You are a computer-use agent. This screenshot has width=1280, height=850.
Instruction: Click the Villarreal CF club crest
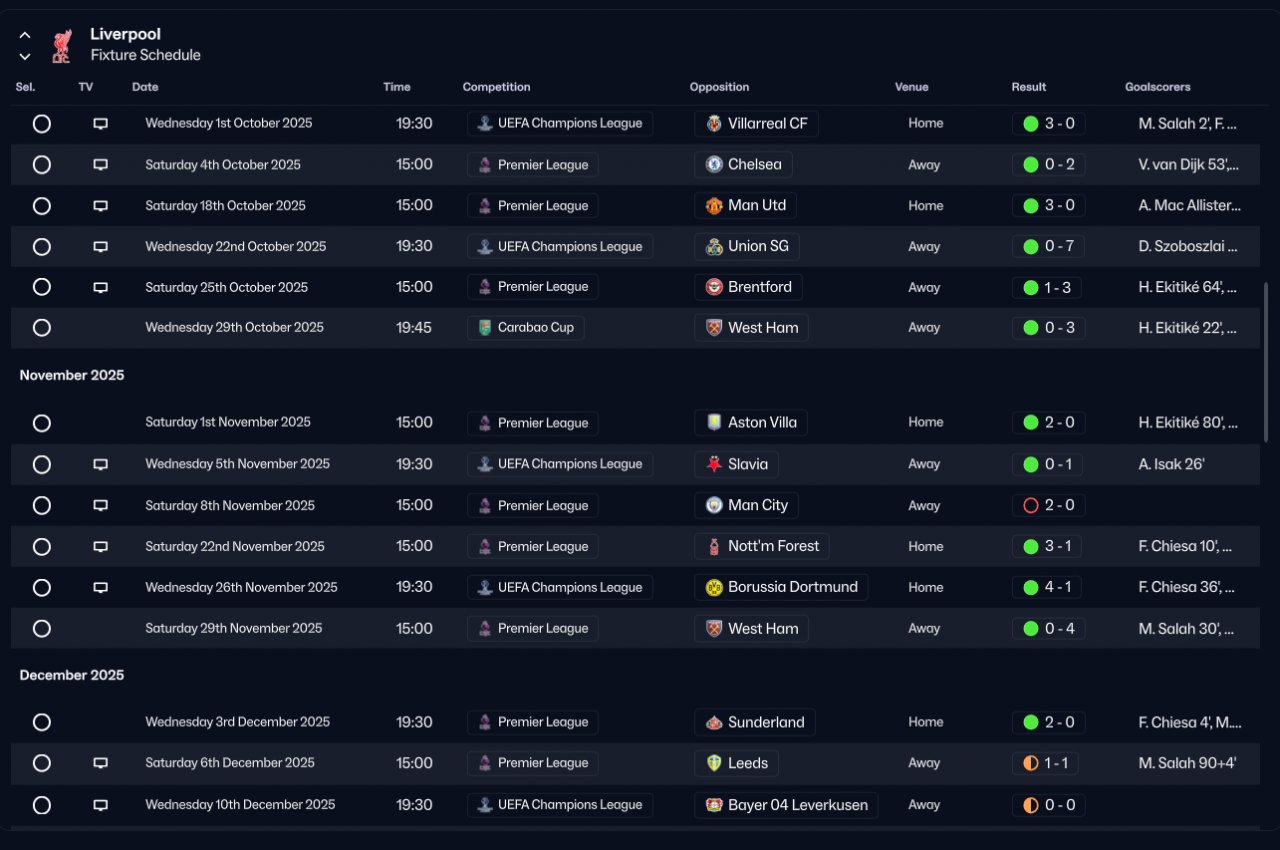pyautogui.click(x=714, y=124)
